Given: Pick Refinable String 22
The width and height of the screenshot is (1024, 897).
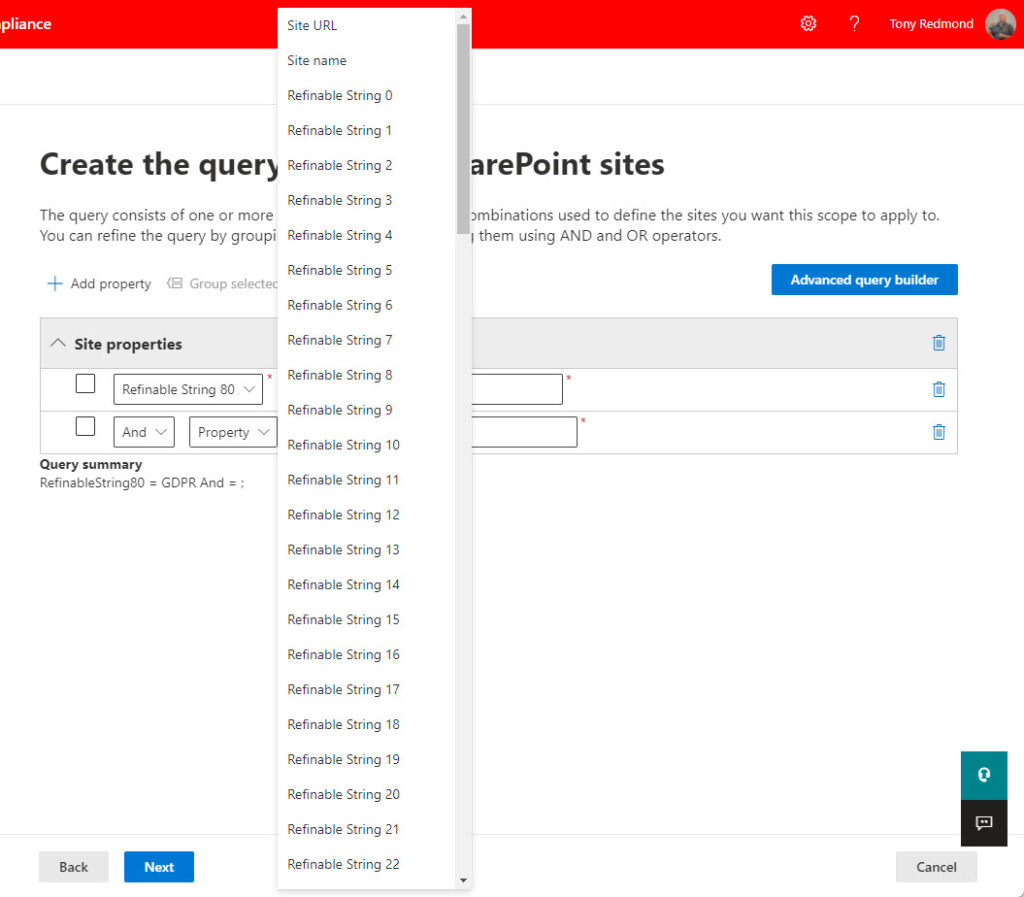Looking at the screenshot, I should [366, 864].
